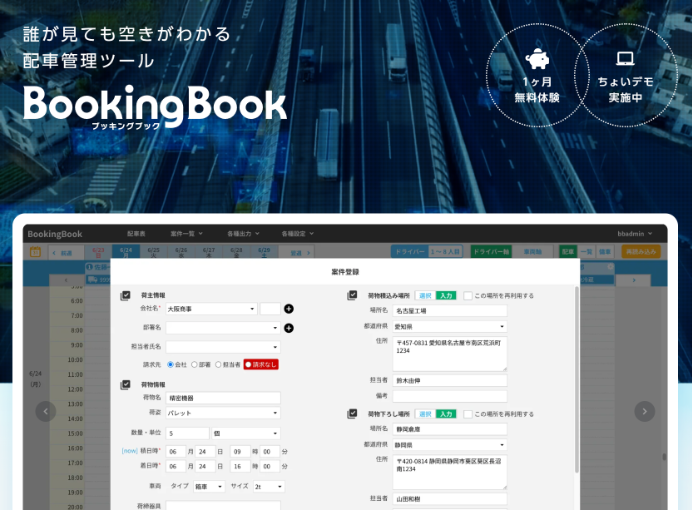Click the plus icon beside 会社名 field
Viewport: 692px width, 510px height.
(289, 309)
